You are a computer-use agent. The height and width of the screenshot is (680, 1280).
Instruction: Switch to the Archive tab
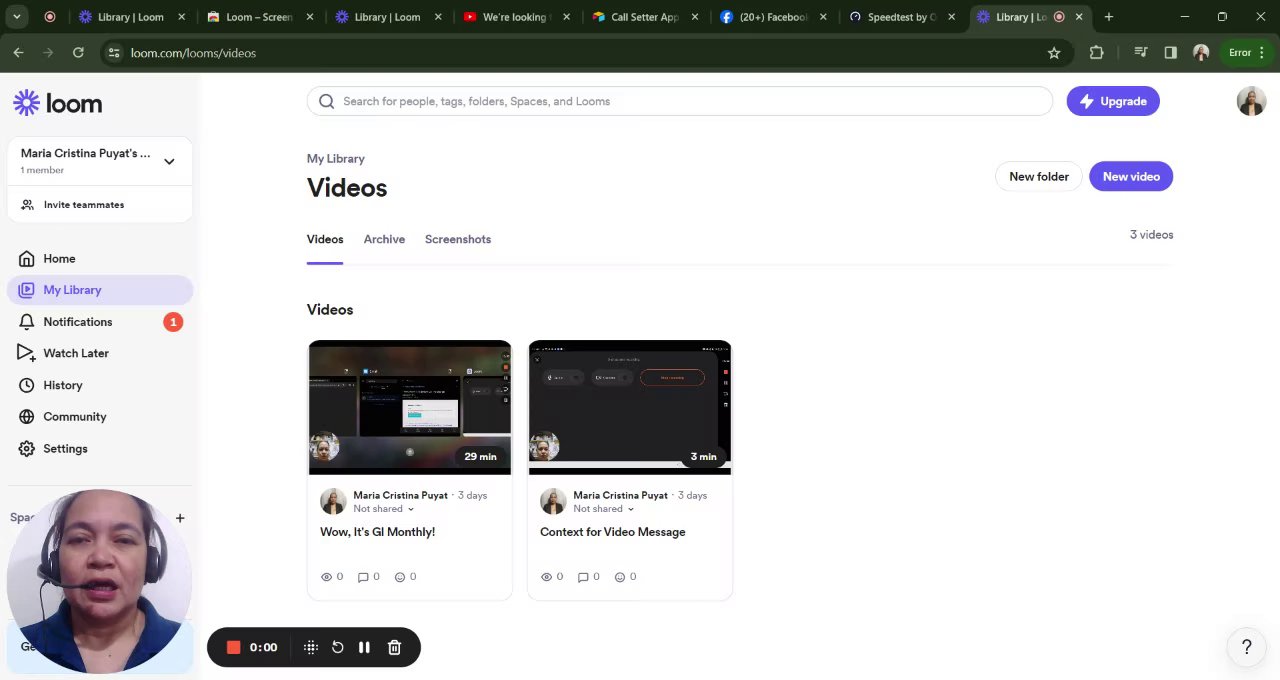(x=384, y=239)
